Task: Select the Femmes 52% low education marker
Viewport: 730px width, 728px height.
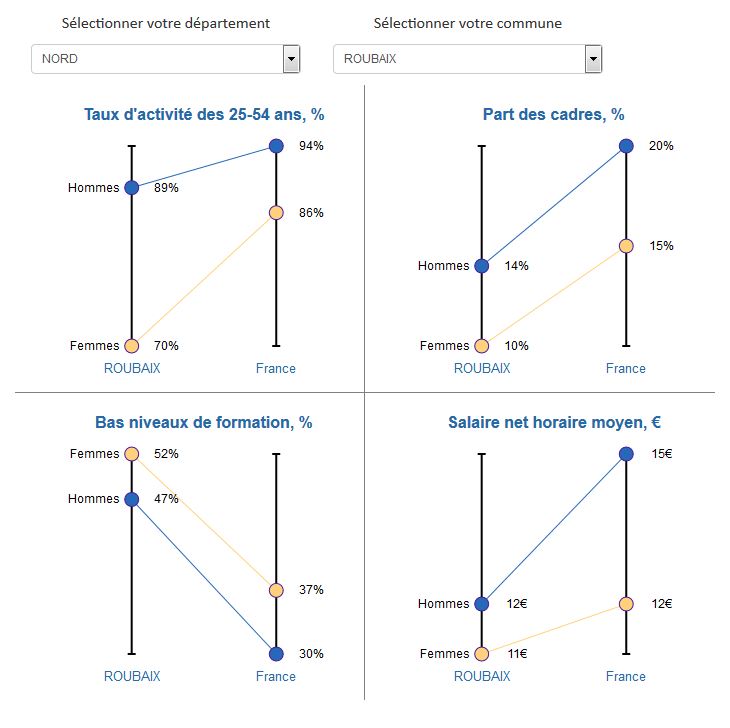Action: [x=131, y=454]
